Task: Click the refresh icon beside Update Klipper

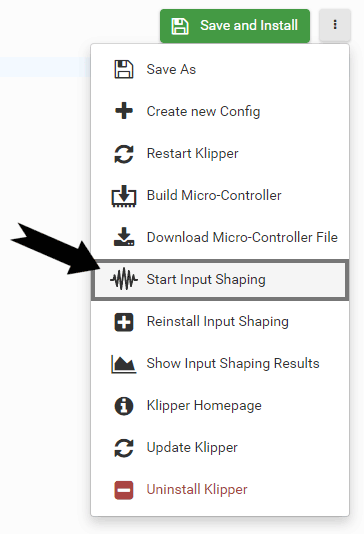Action: [x=124, y=448]
